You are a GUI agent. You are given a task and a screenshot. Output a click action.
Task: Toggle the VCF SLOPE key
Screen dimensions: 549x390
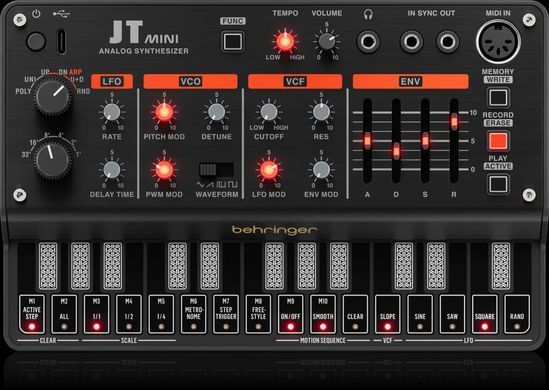(x=388, y=314)
